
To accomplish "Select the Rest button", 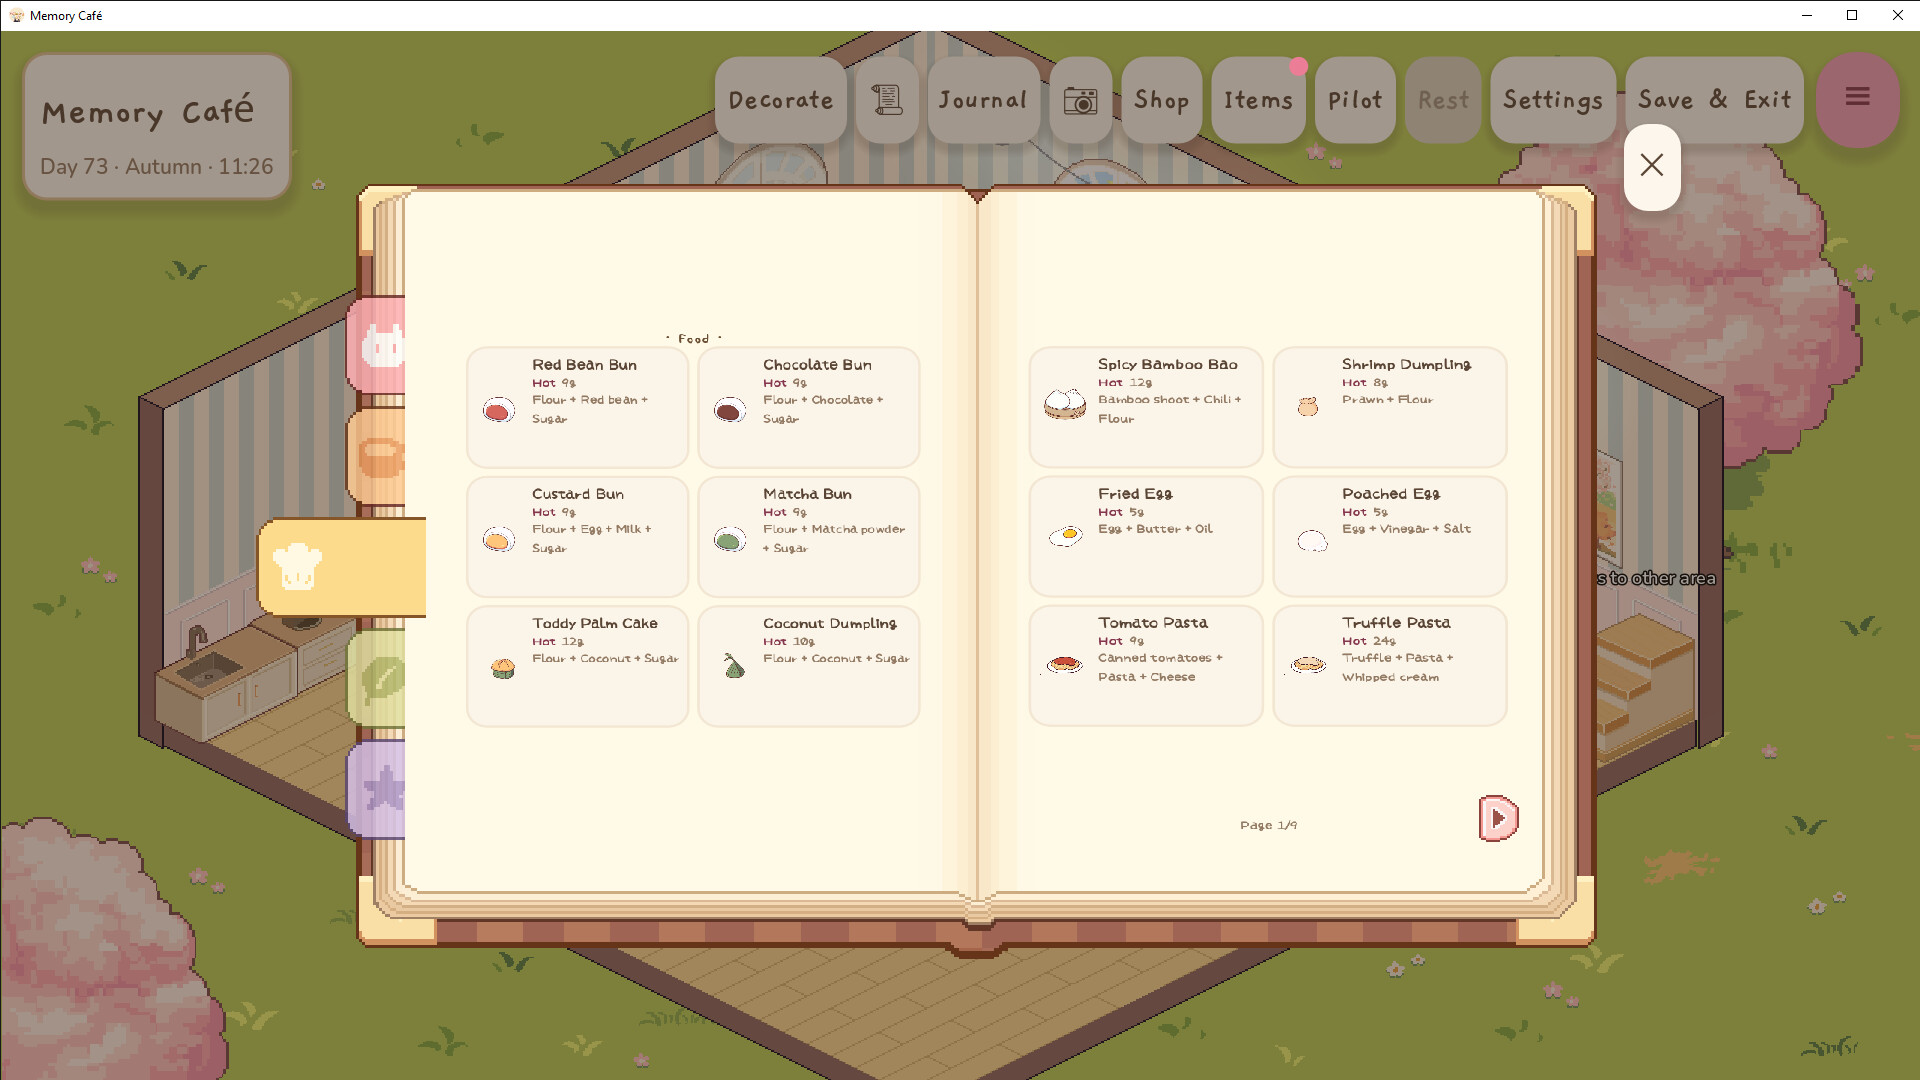I will point(1443,100).
